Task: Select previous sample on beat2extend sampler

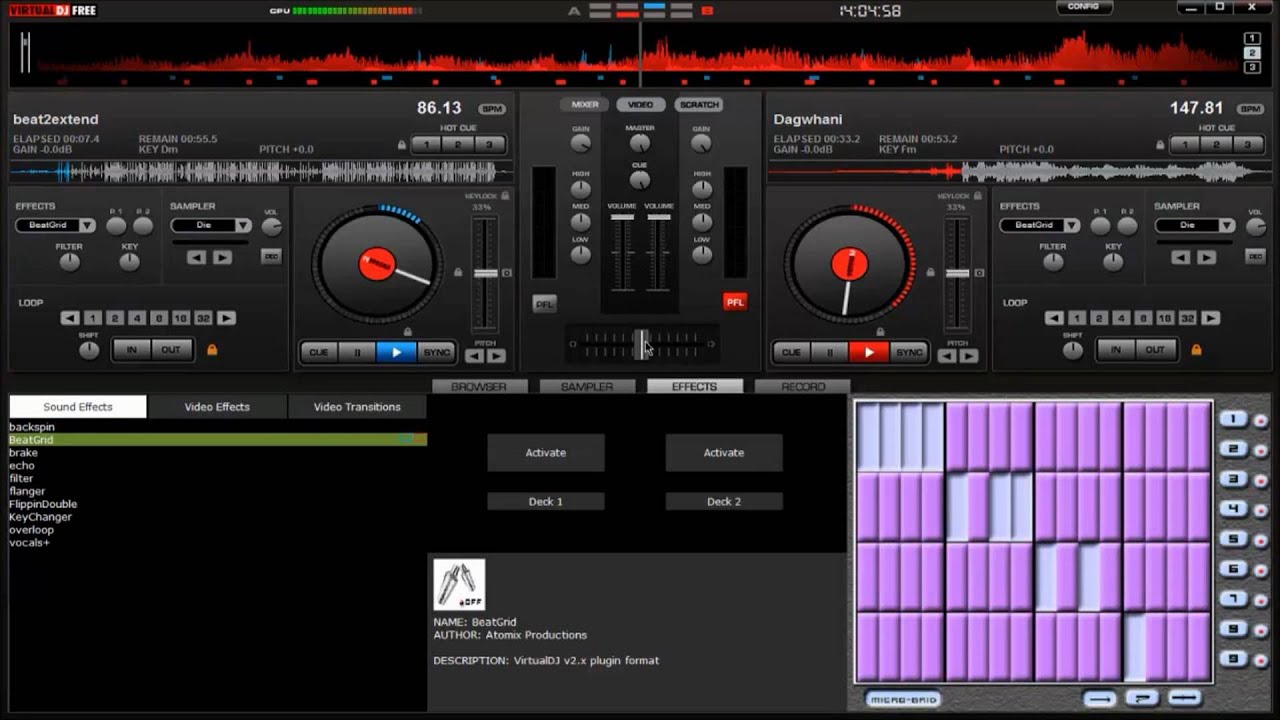Action: pos(197,257)
